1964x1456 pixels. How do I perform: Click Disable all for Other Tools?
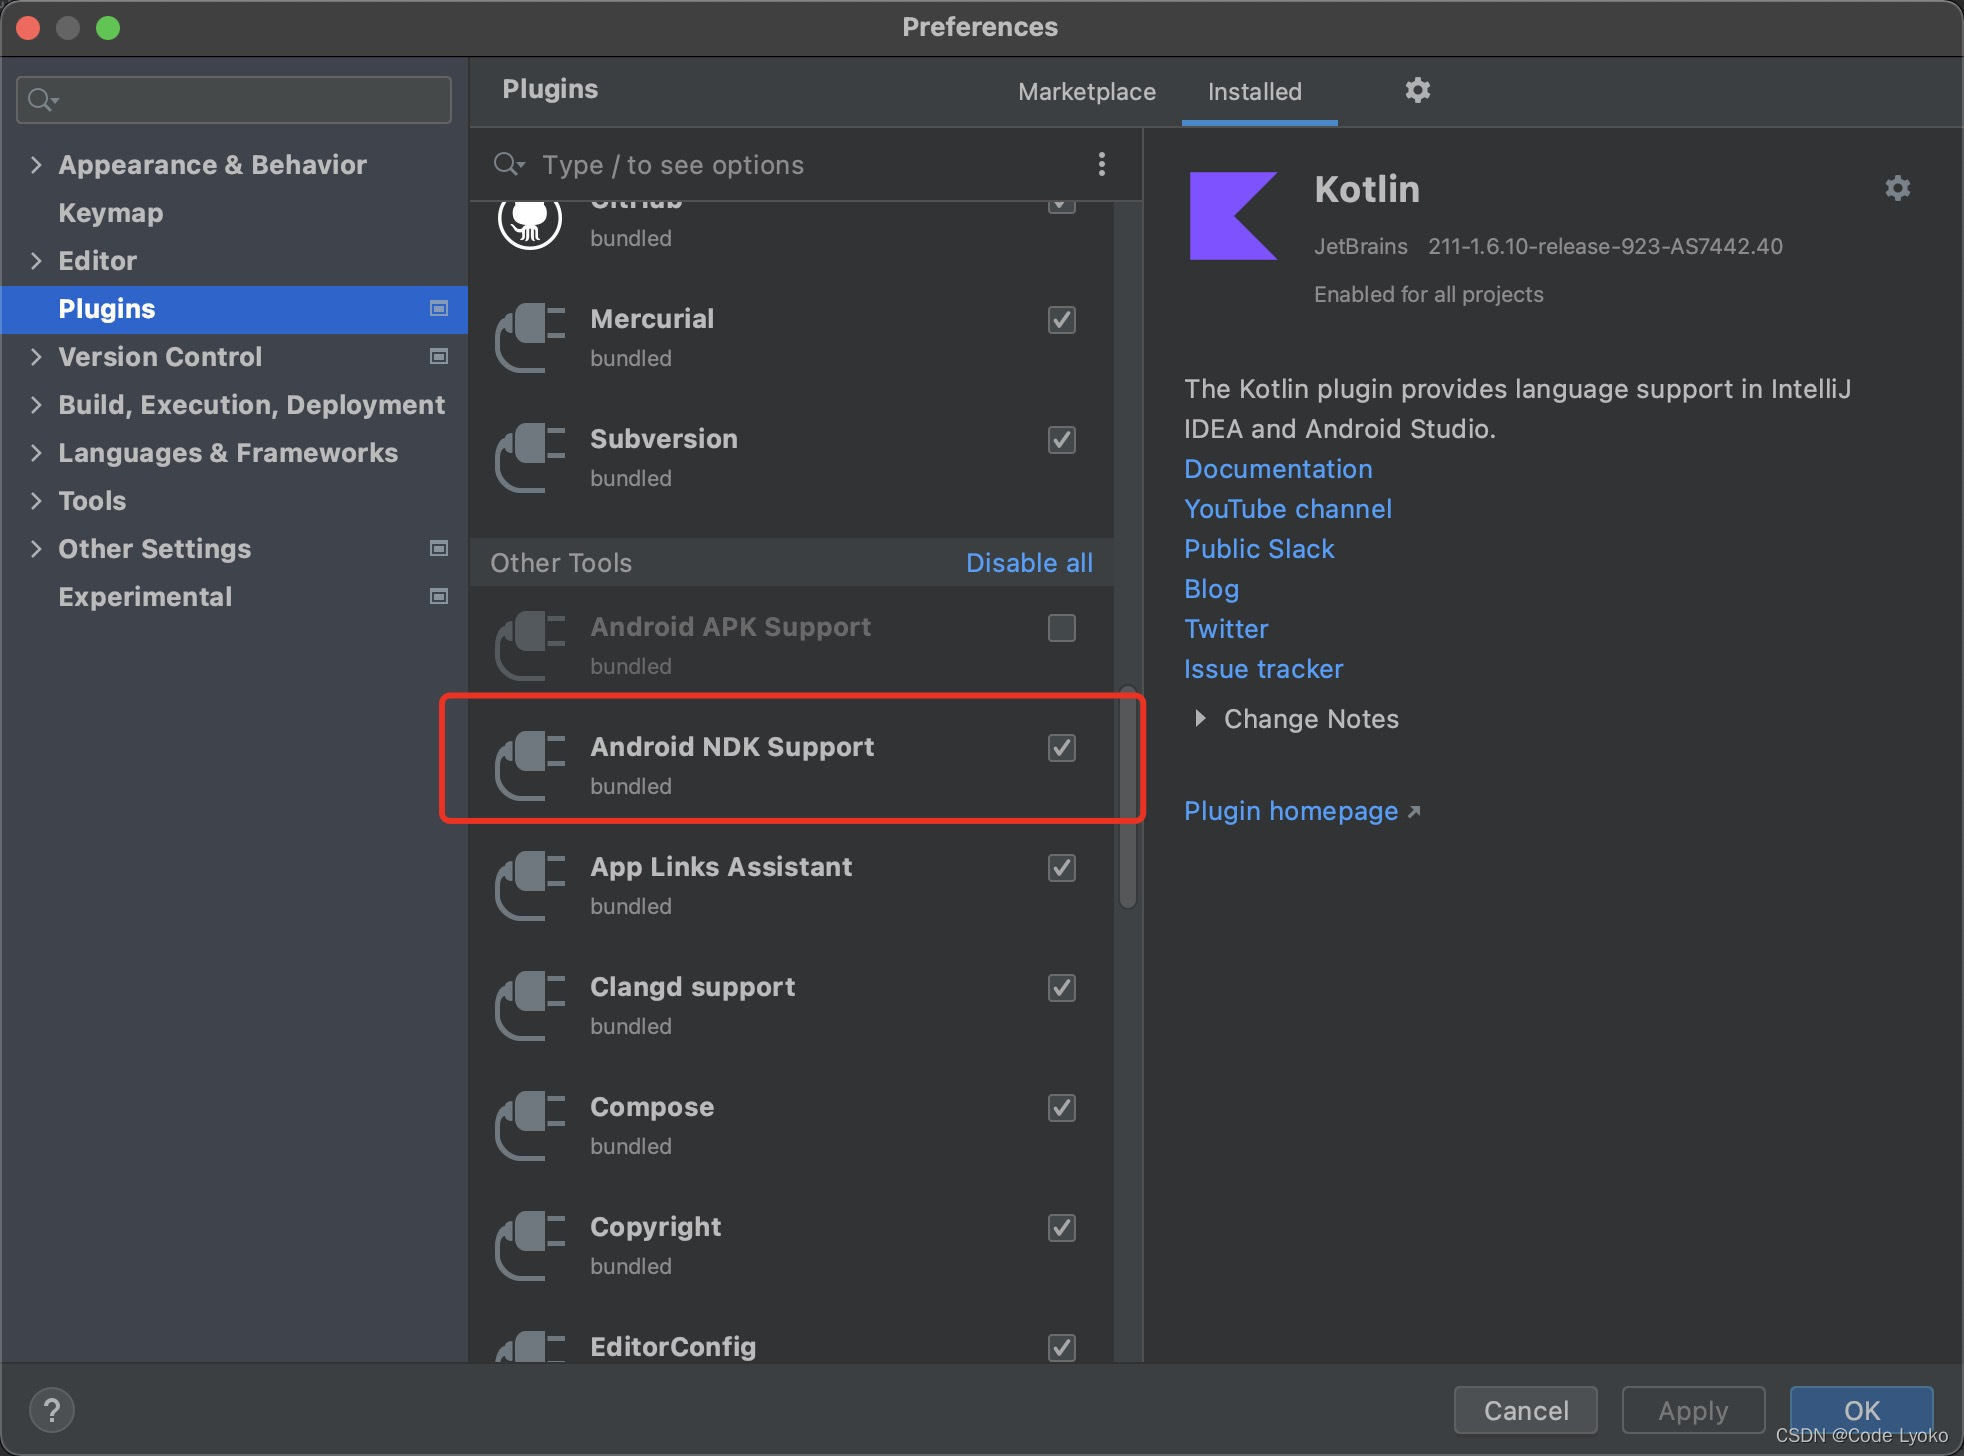[1028, 563]
